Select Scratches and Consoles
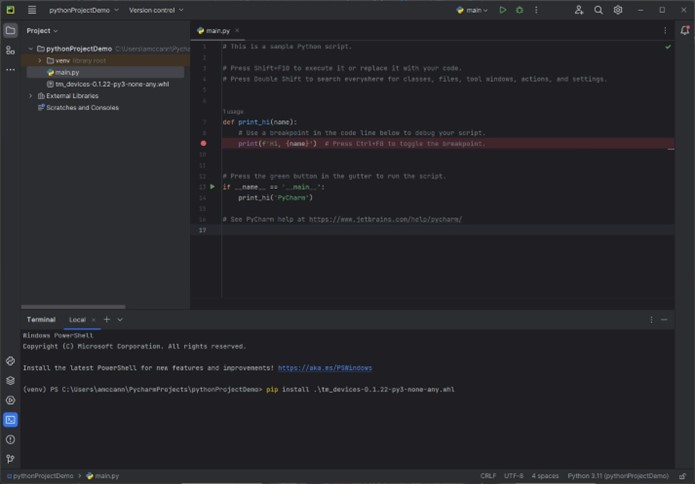Screen dimensions: 695x484 [x=78, y=107]
